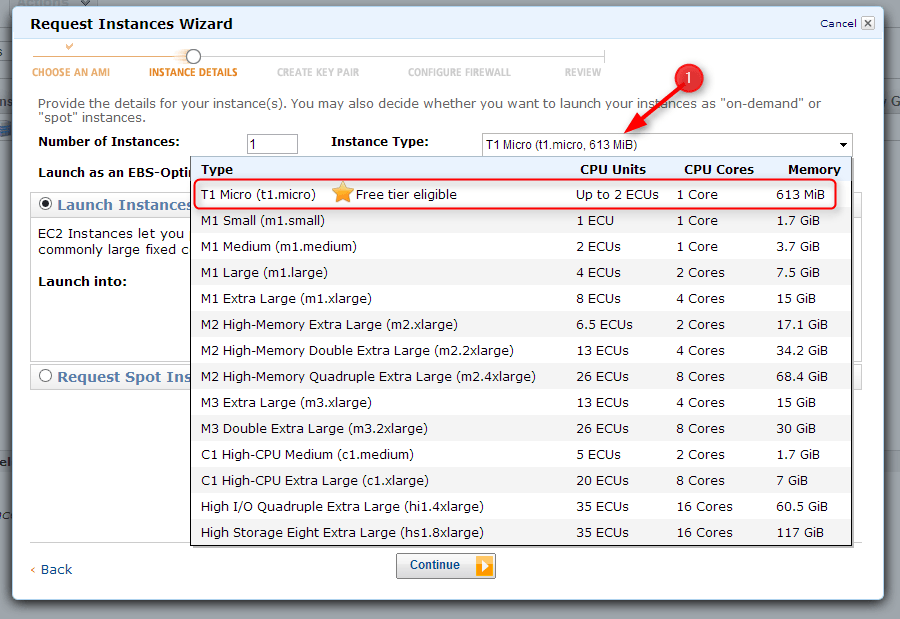Viewport: 900px width, 619px height.
Task: Select the Launch Instances radio button
Action: click(45, 204)
